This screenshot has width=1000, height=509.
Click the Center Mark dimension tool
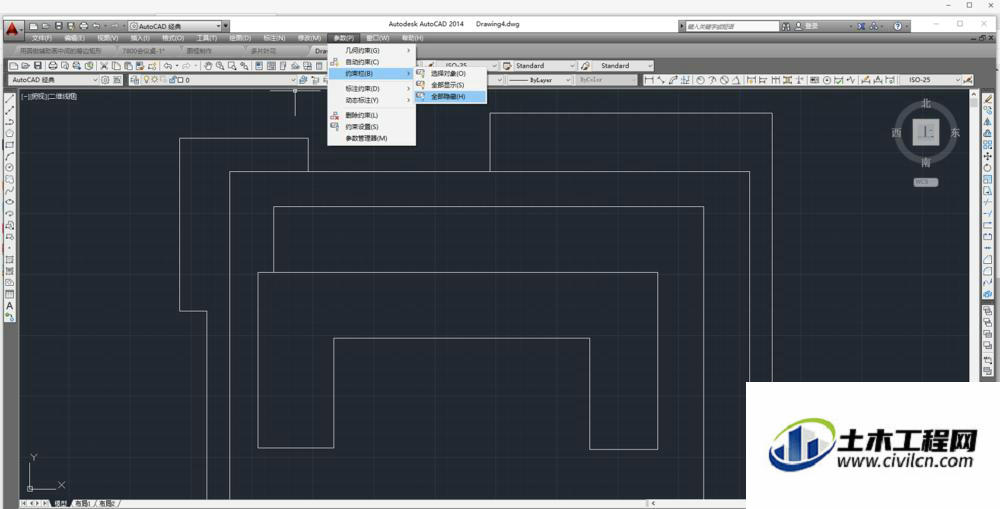pos(827,80)
